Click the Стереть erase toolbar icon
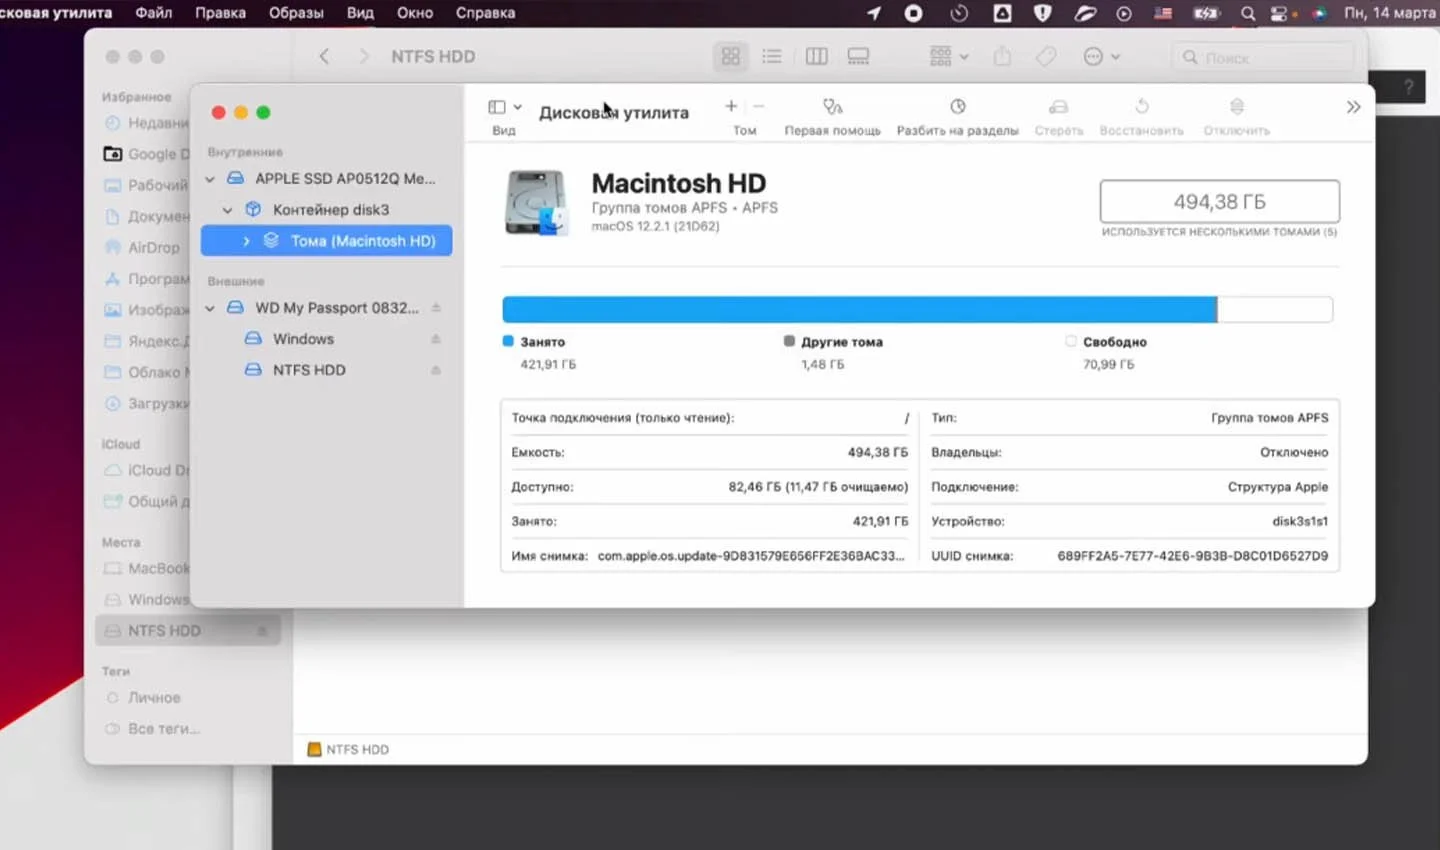This screenshot has height=850, width=1440. [1059, 106]
